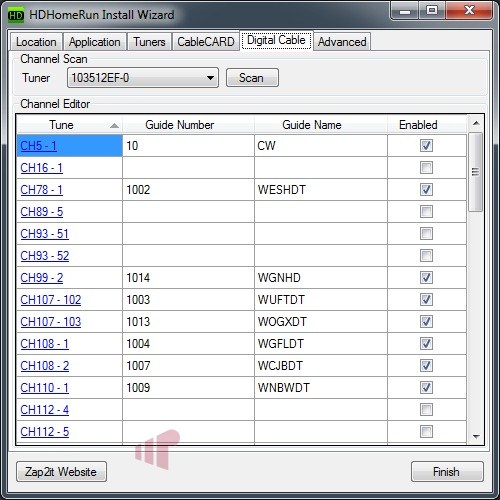Open the CH107 - 102 tune link

pyautogui.click(x=51, y=300)
